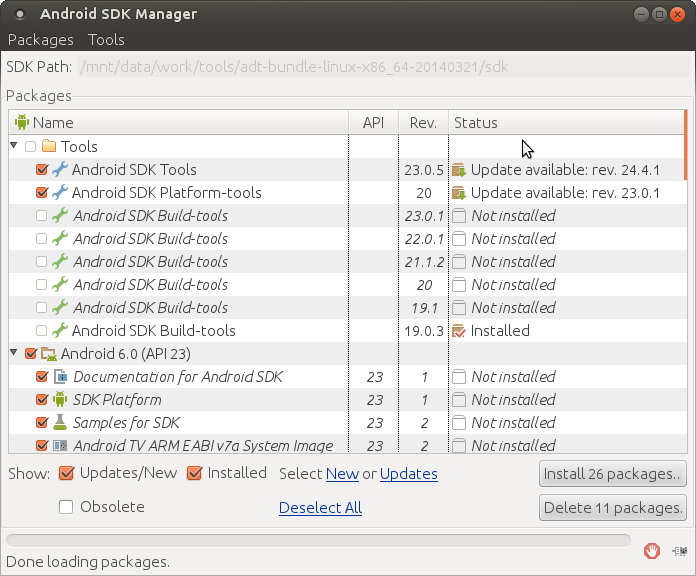
Task: Click the Deselect All link
Action: pyautogui.click(x=320, y=508)
